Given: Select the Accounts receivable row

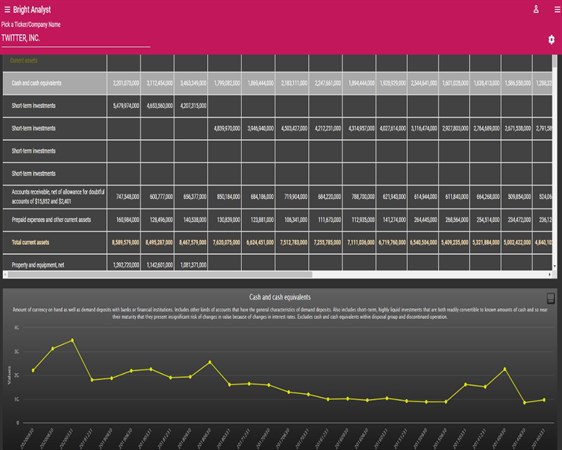Looking at the screenshot, I should pyautogui.click(x=277, y=197).
